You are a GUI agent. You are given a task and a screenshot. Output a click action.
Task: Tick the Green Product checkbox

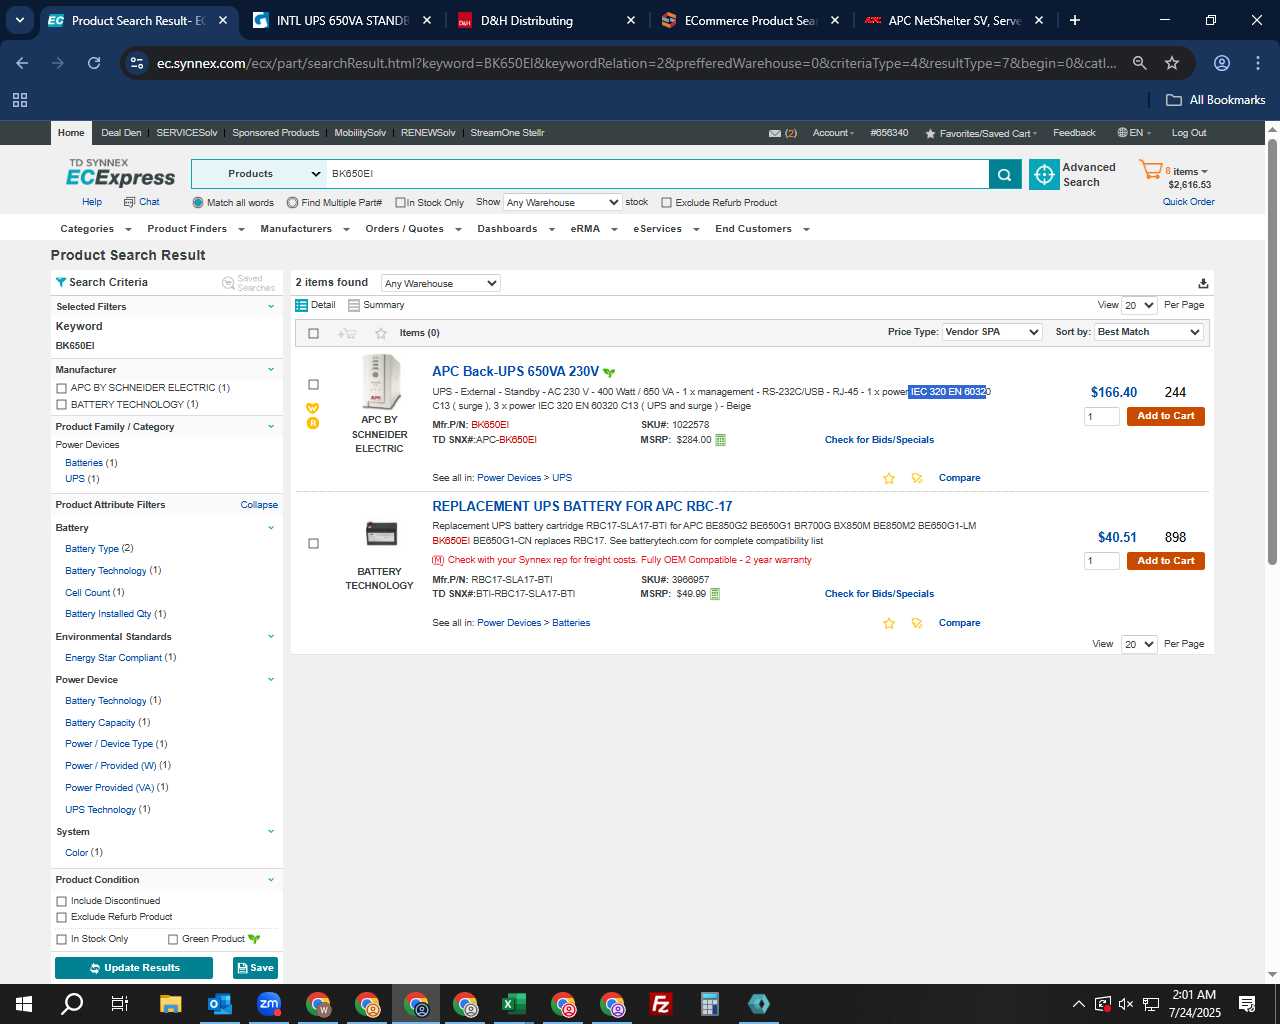click(x=173, y=939)
